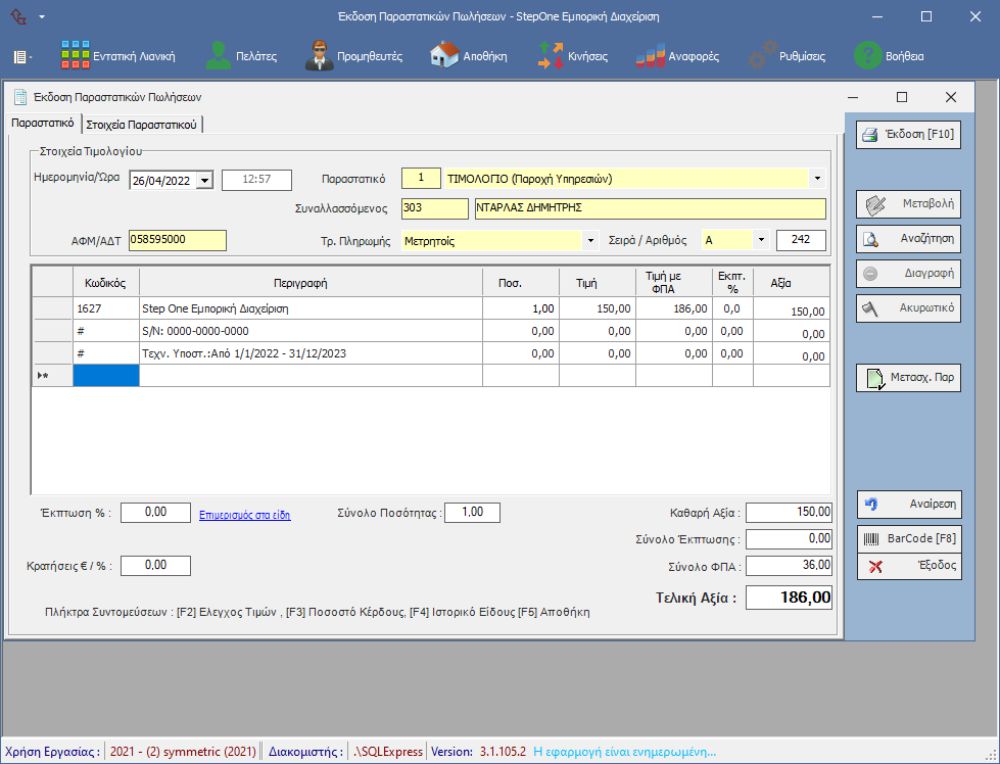Click the Έξοδος exit button
1000x764 pixels.
pos(908,566)
